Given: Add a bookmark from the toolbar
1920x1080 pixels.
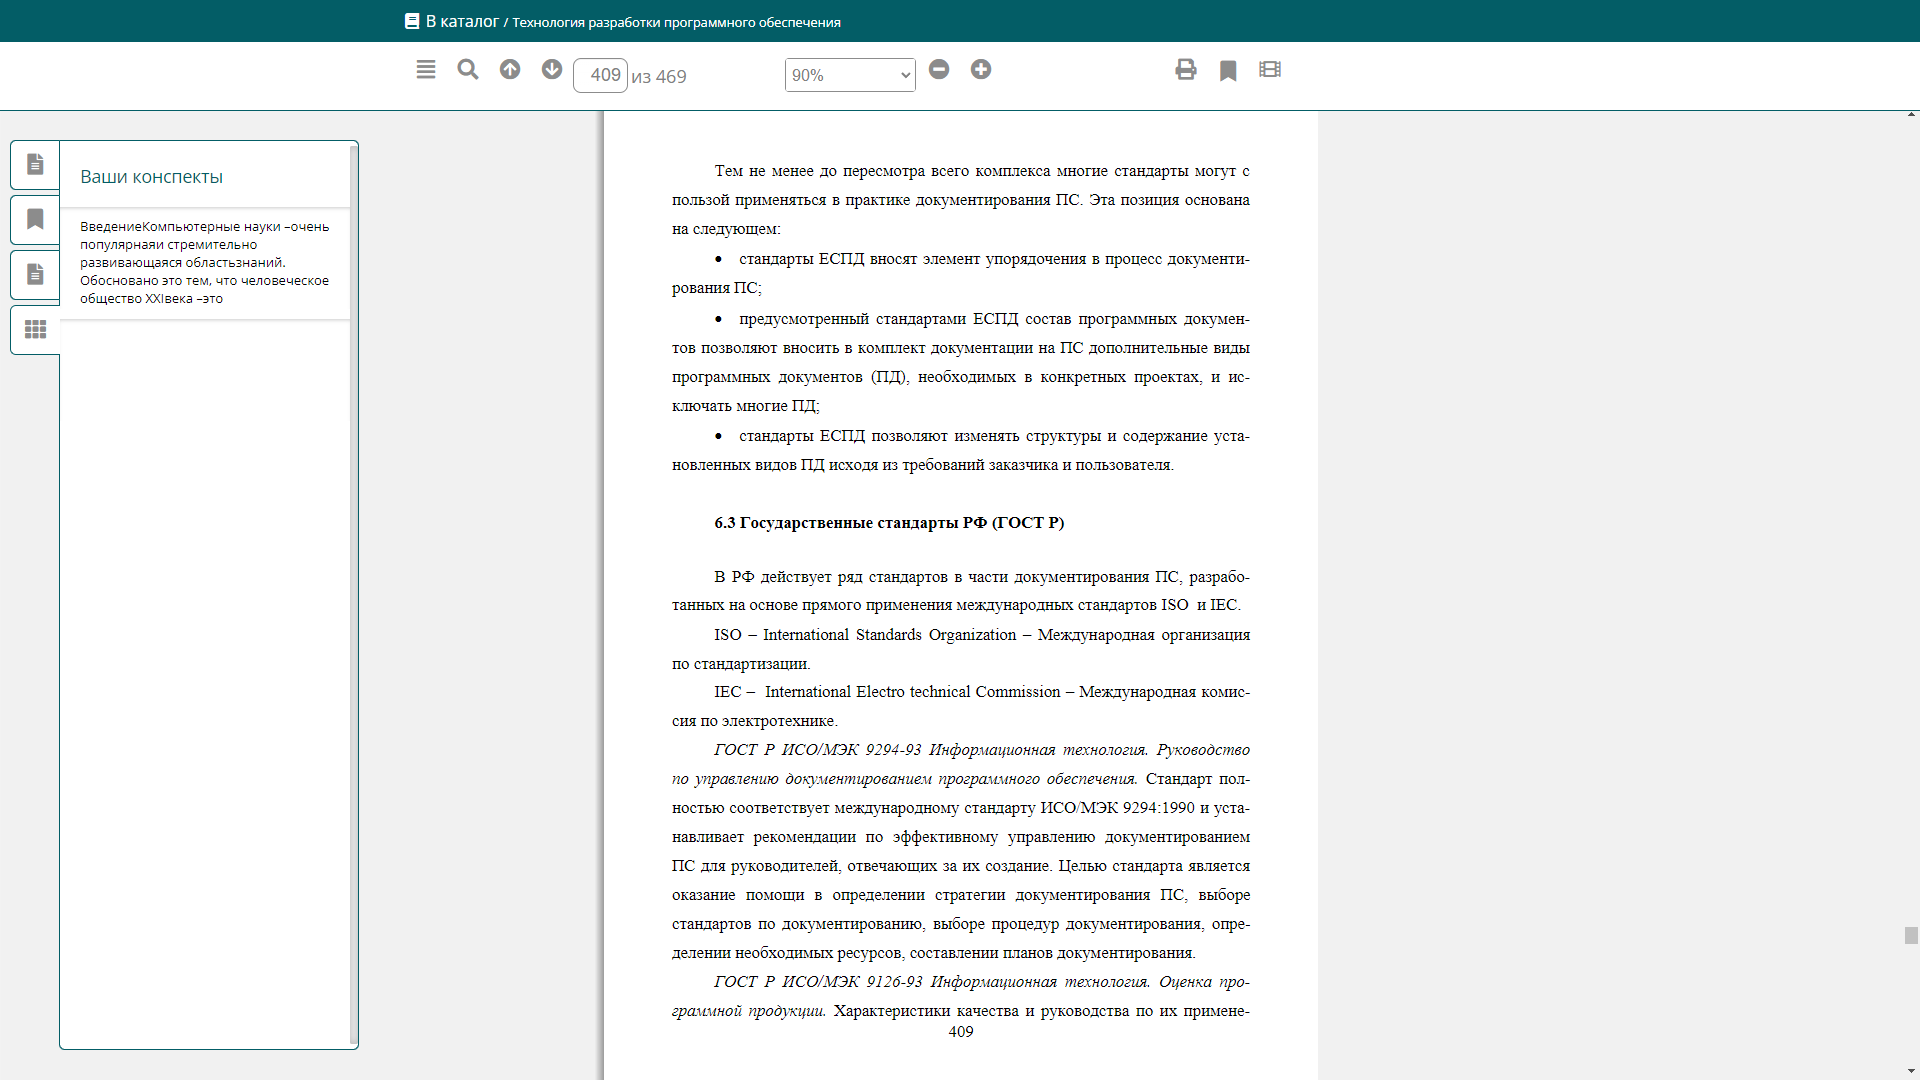Looking at the screenshot, I should [1228, 70].
